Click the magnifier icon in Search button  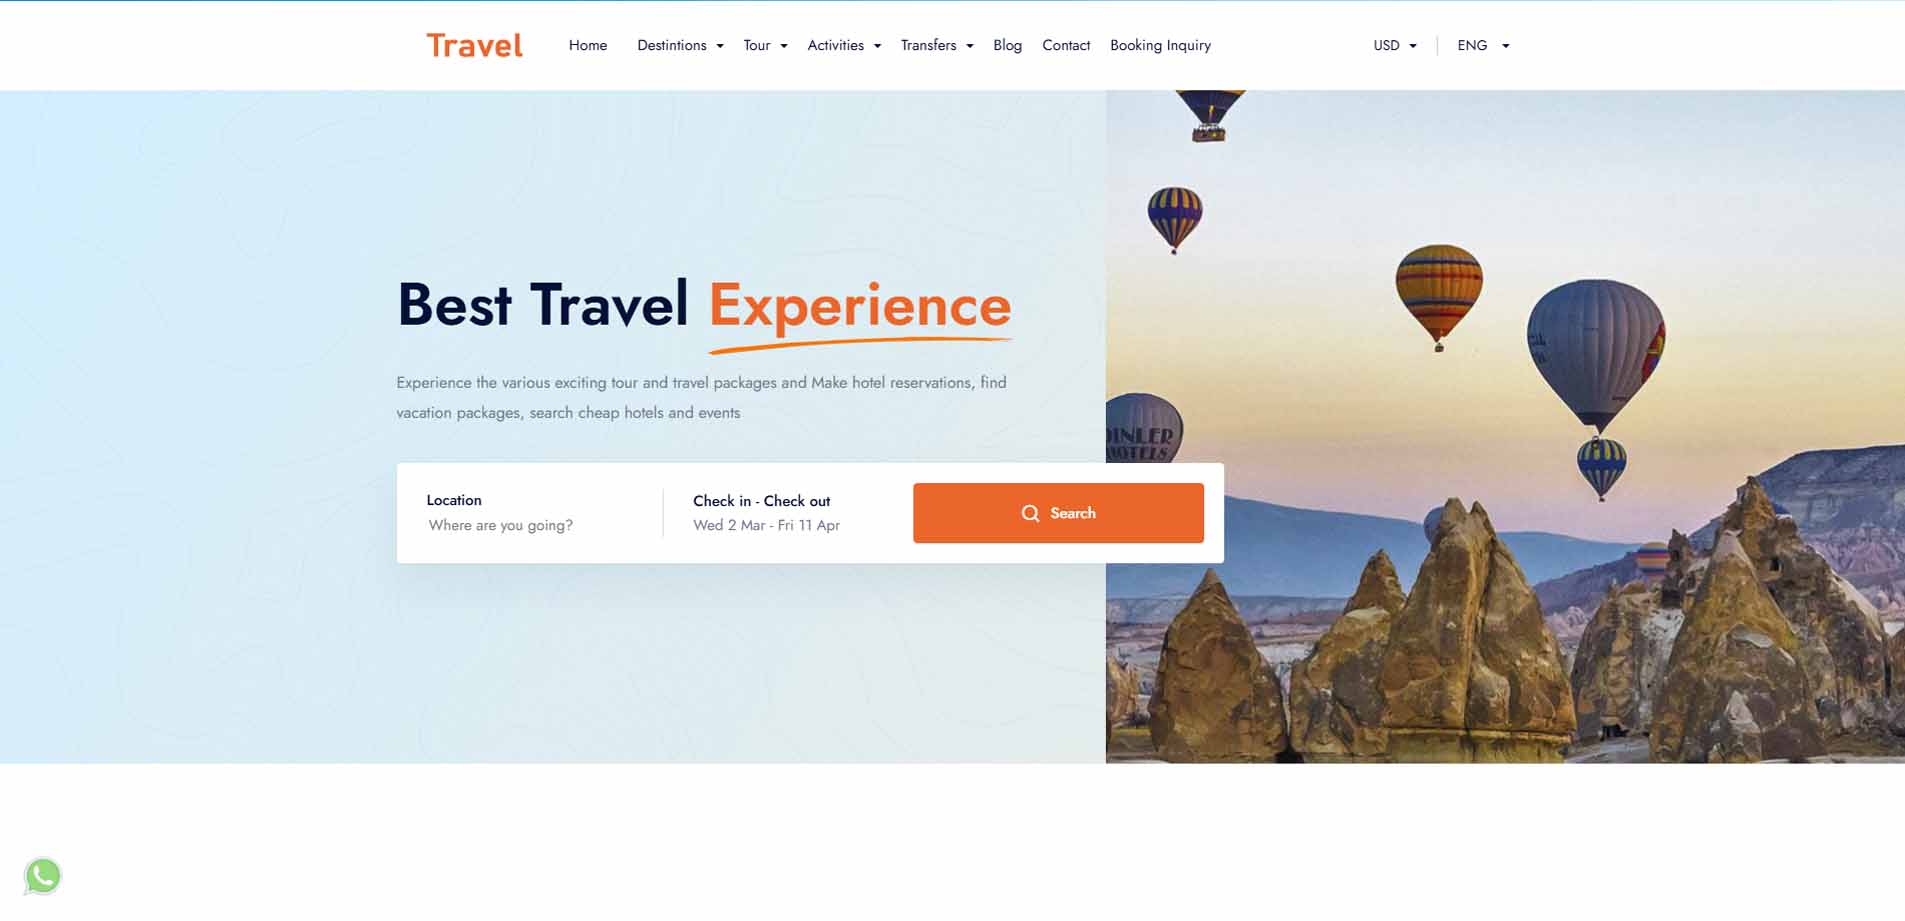click(1030, 513)
